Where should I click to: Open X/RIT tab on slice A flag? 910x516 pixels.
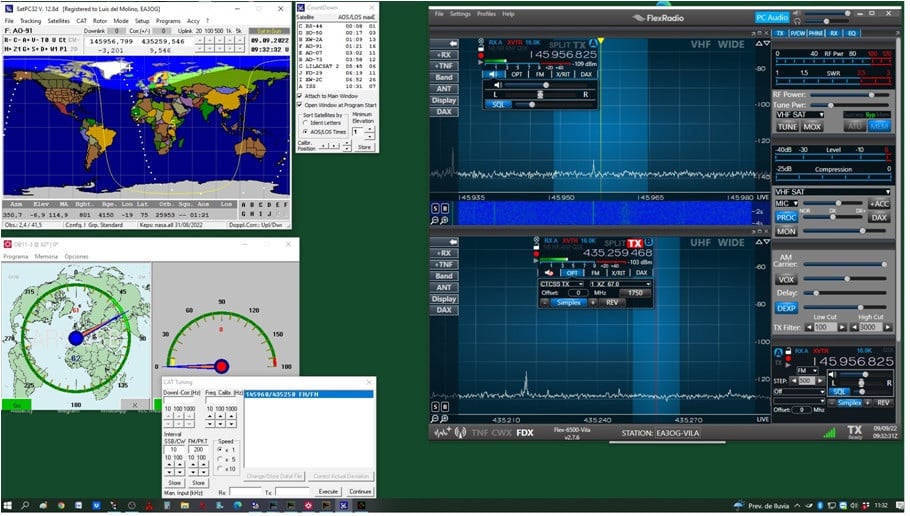point(563,74)
